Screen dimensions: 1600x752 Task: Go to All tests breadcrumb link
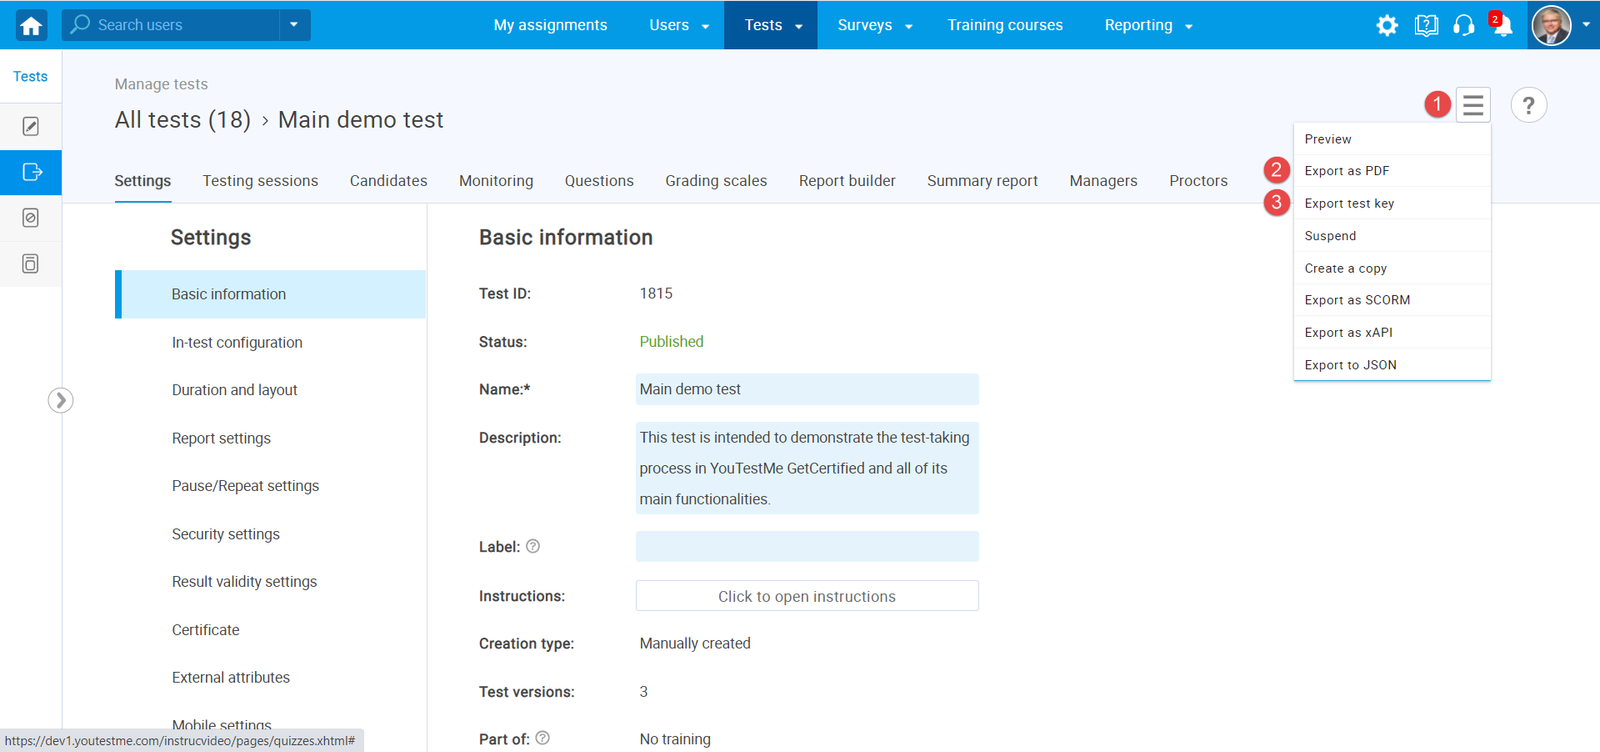pos(183,120)
